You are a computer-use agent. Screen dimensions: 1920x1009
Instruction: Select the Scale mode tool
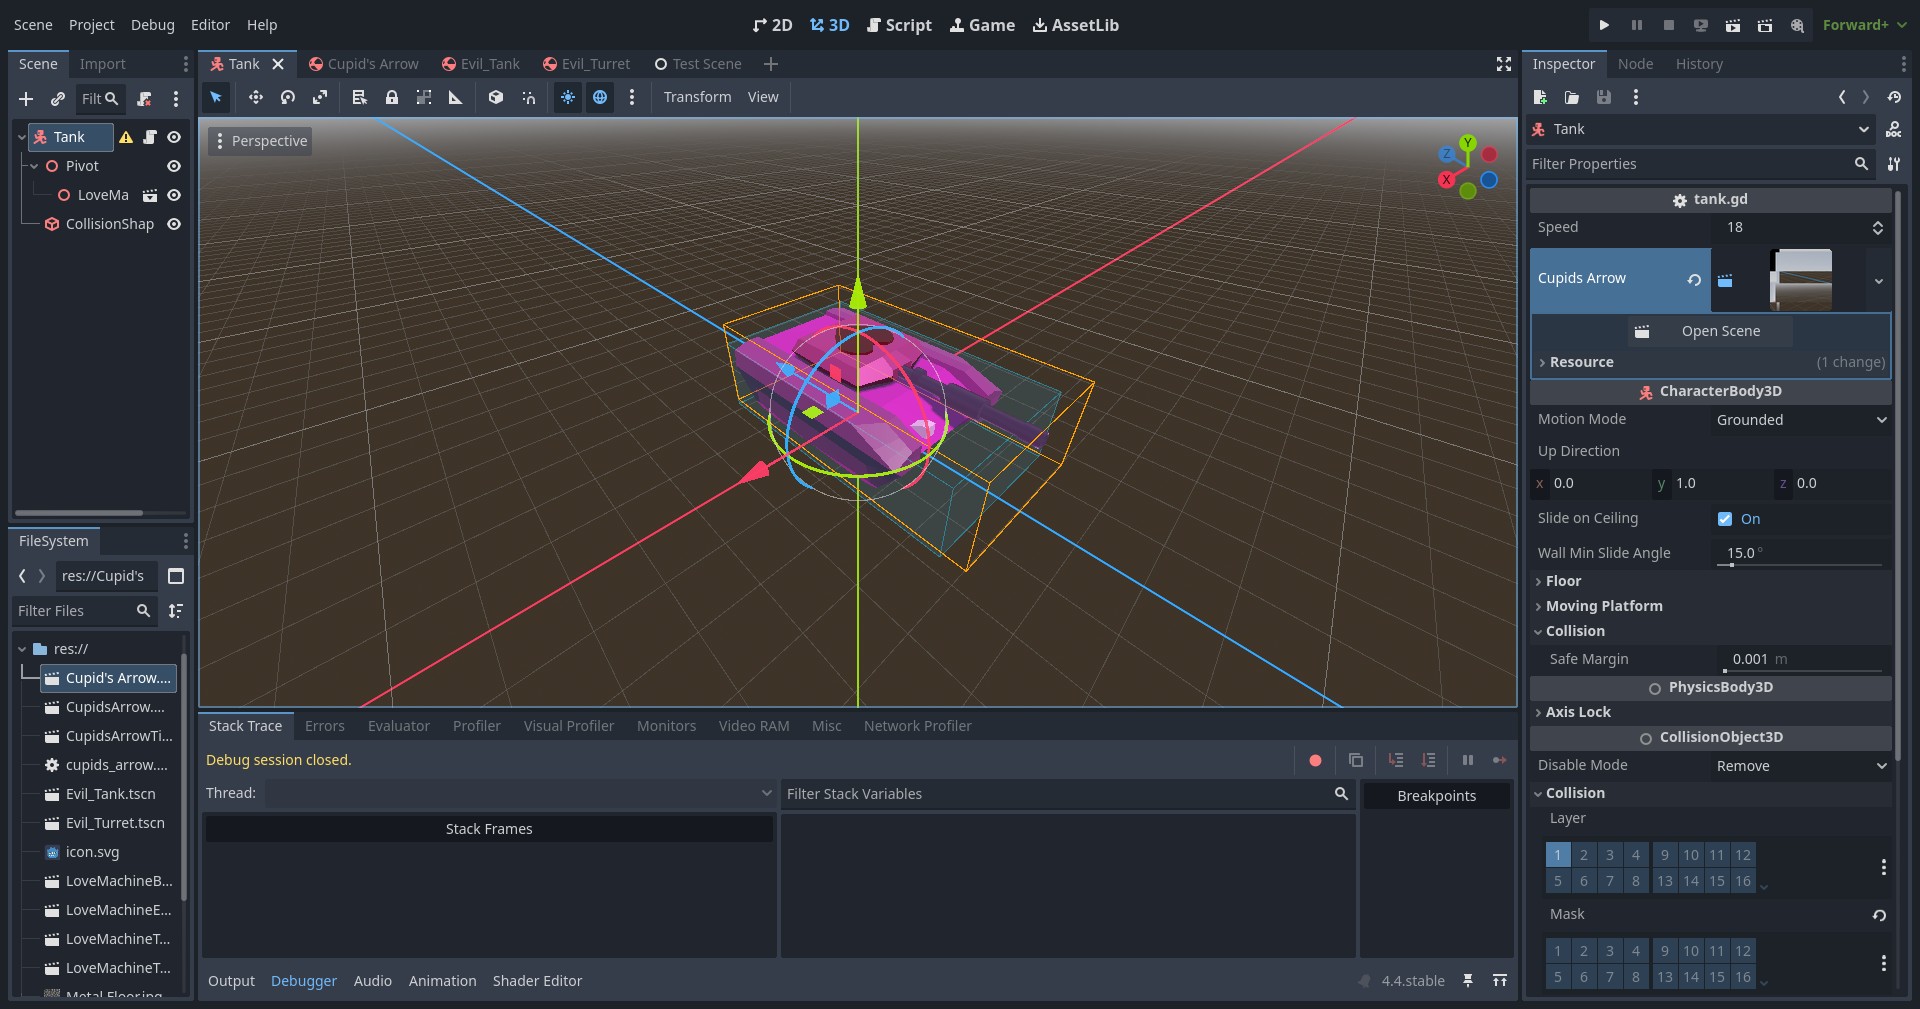(x=320, y=97)
